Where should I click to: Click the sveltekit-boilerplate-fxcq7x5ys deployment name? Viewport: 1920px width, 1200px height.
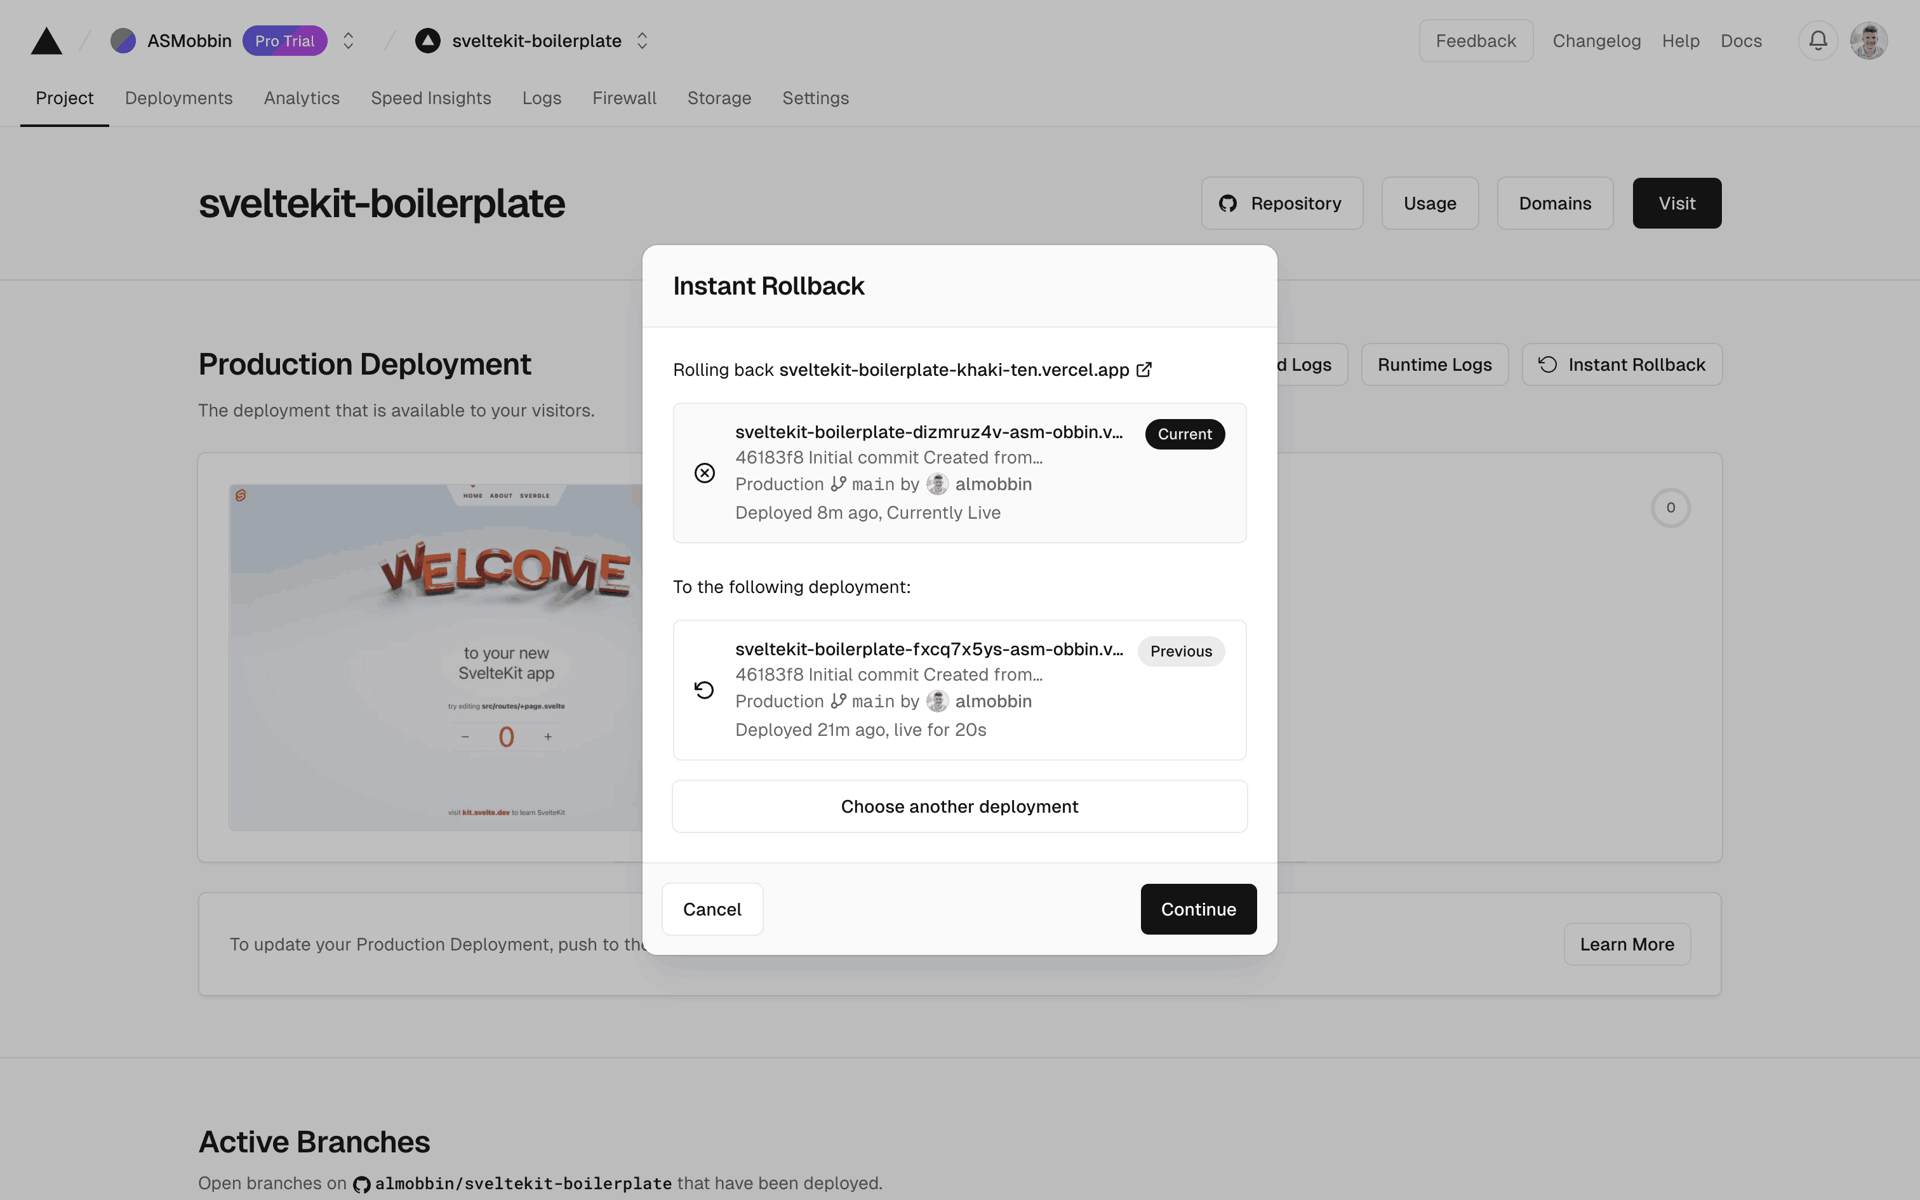[929, 649]
